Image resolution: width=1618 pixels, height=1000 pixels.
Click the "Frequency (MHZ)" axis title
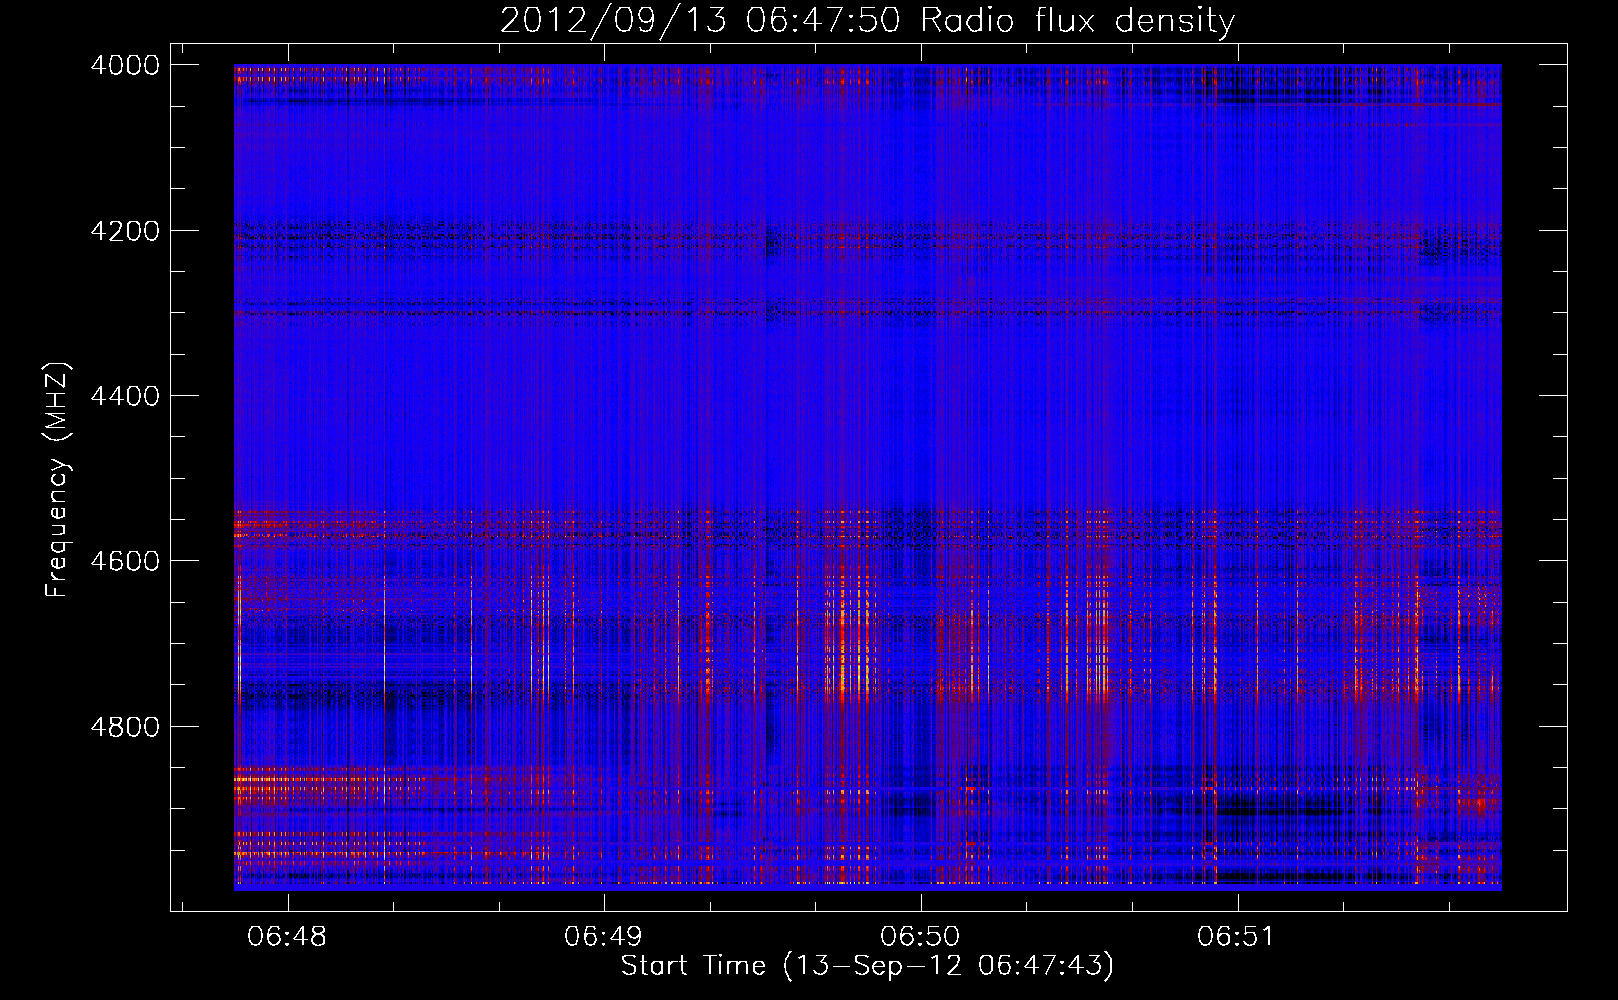(58, 480)
